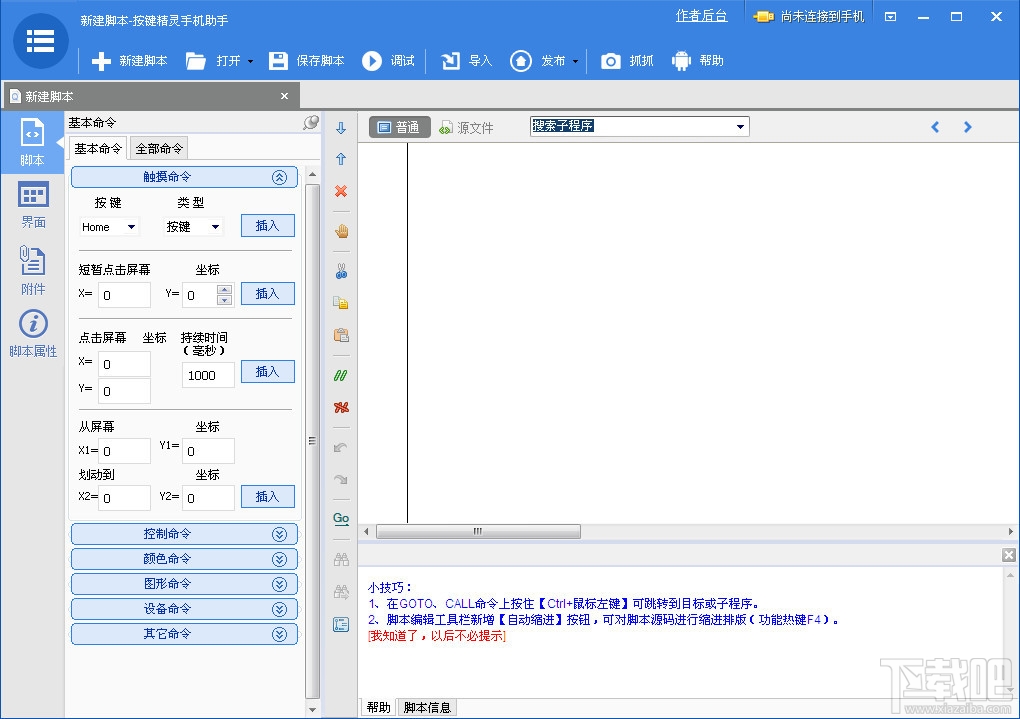Switch to 脚本 sidebar panel
Screen dimensions: 1020x719
[33, 142]
